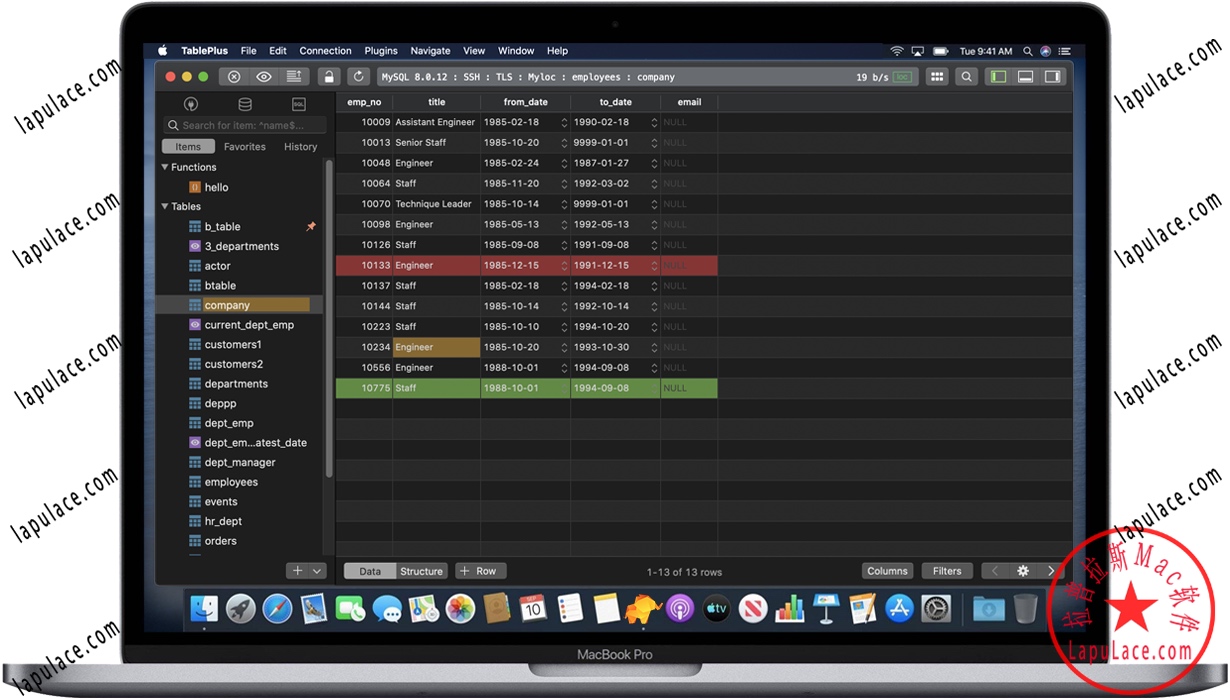This screenshot has height=700, width=1230.
Task: Open the search magnifier in the toolbar
Action: pyautogui.click(x=967, y=76)
